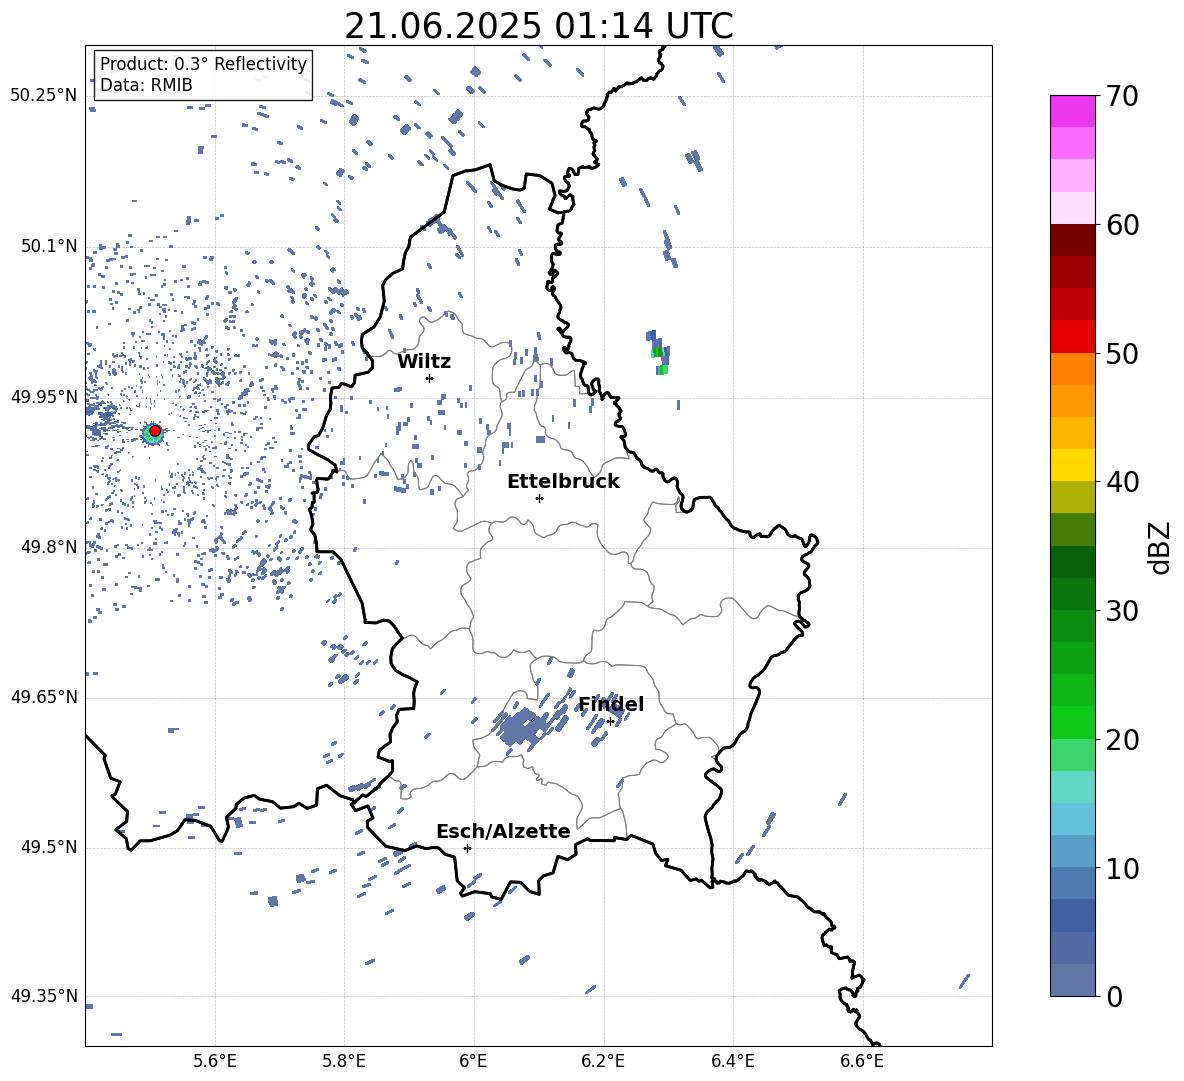
Task: Click the 49.5°N latitude label
Action: click(x=48, y=847)
